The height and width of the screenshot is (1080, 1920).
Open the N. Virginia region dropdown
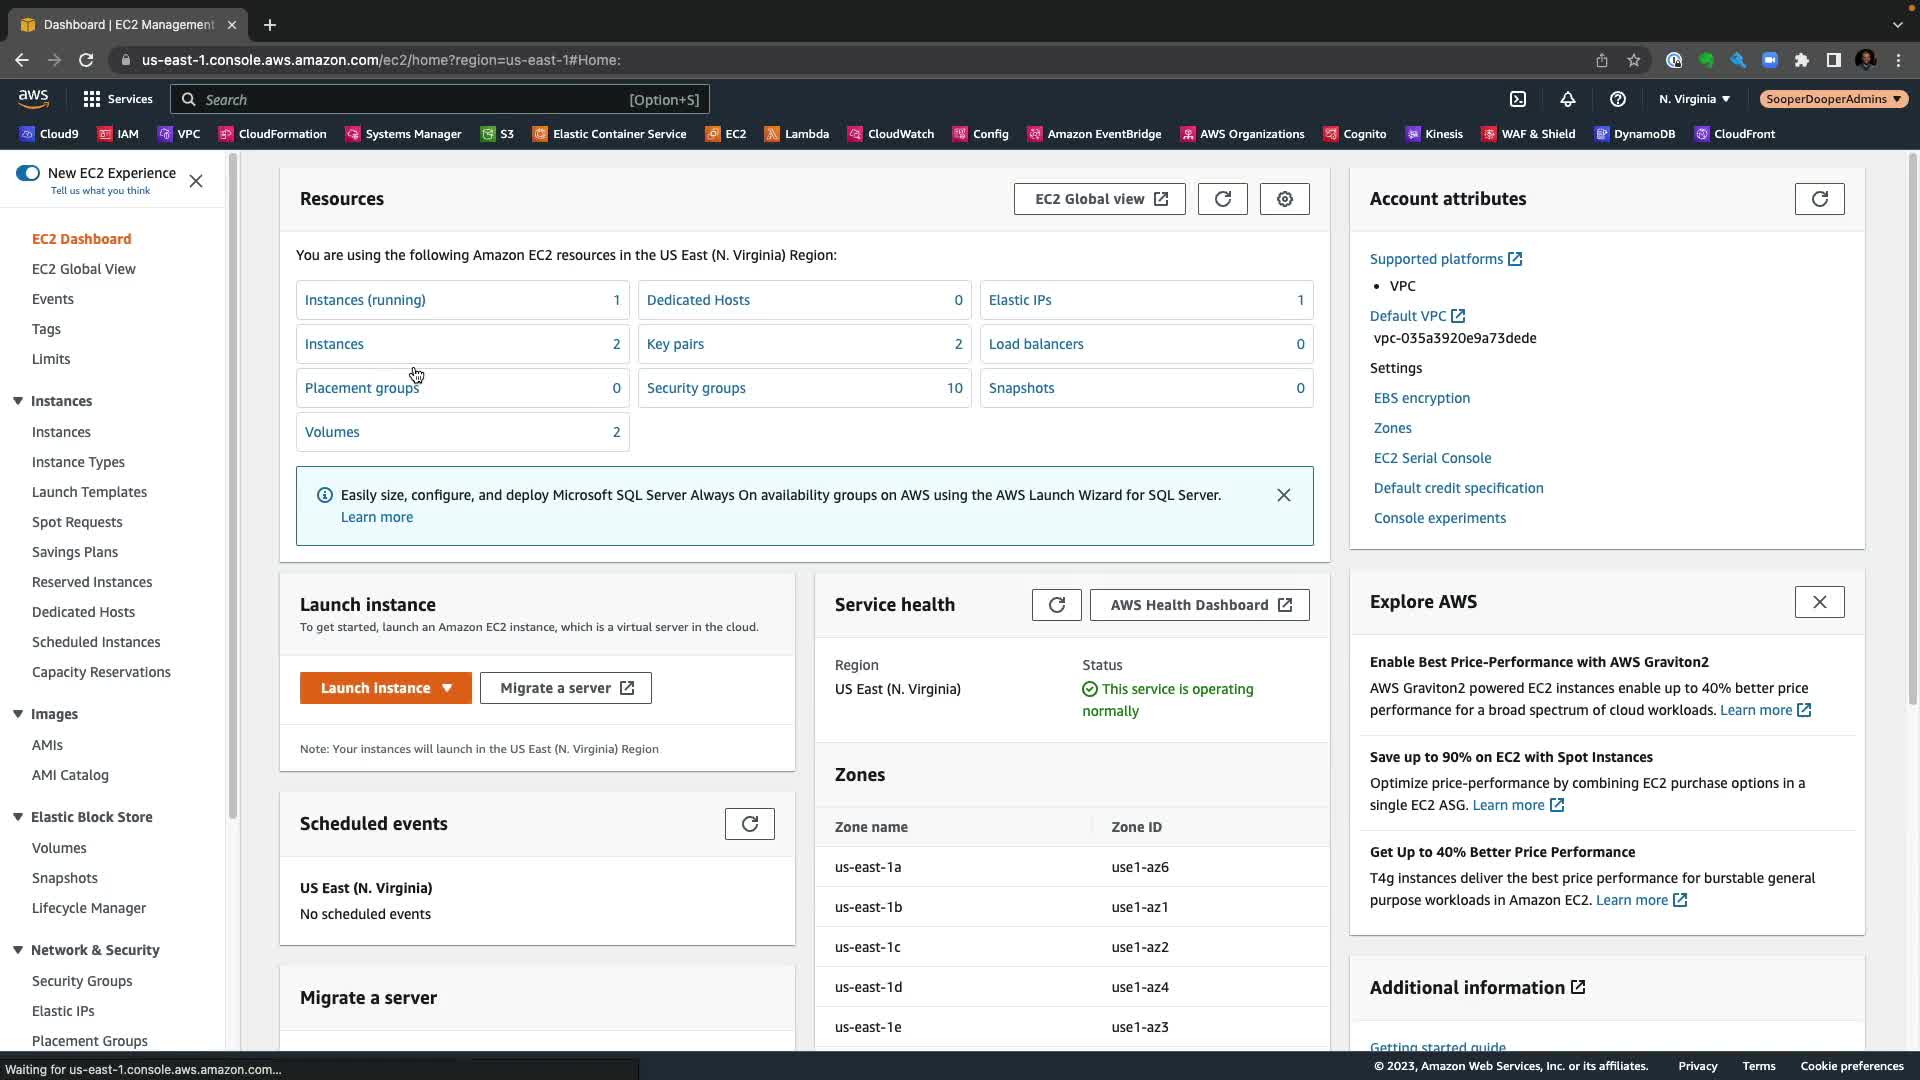click(x=1693, y=99)
